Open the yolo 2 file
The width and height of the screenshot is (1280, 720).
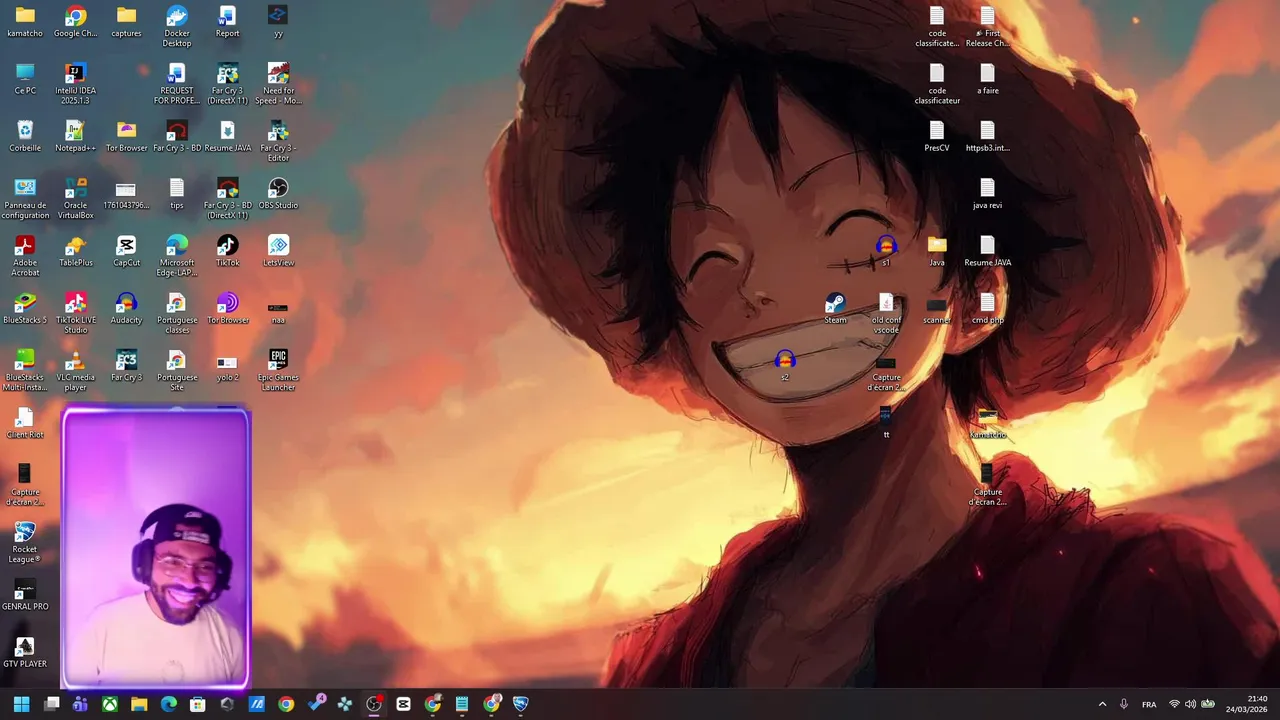click(227, 366)
